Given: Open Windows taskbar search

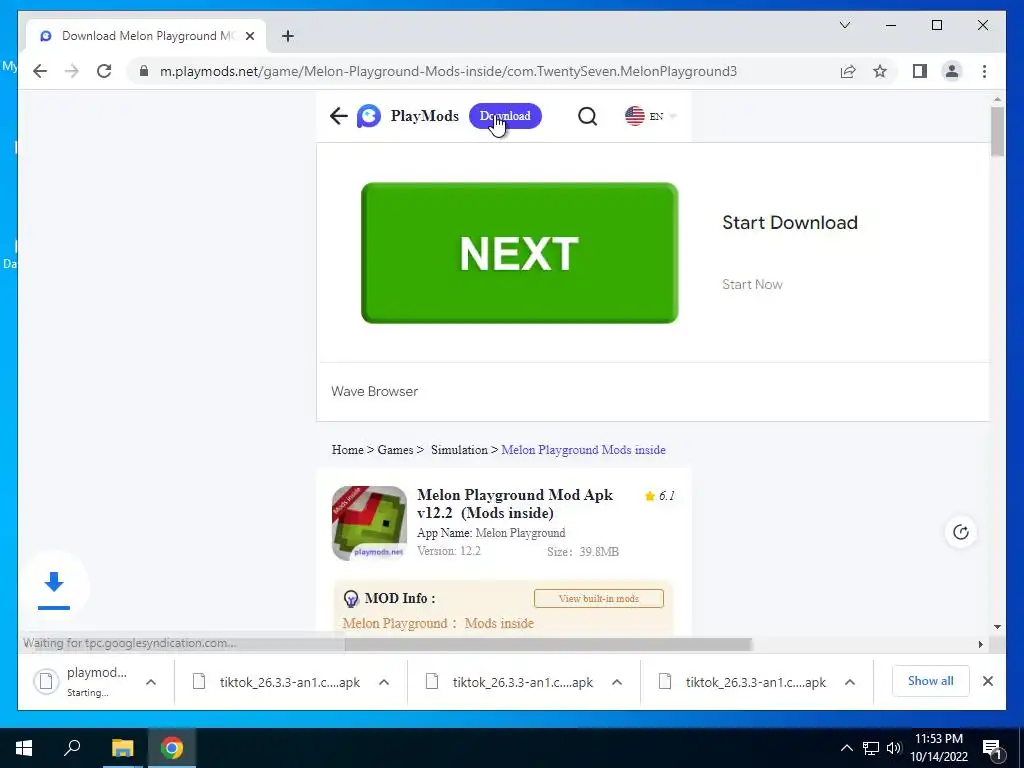Looking at the screenshot, I should [x=72, y=748].
